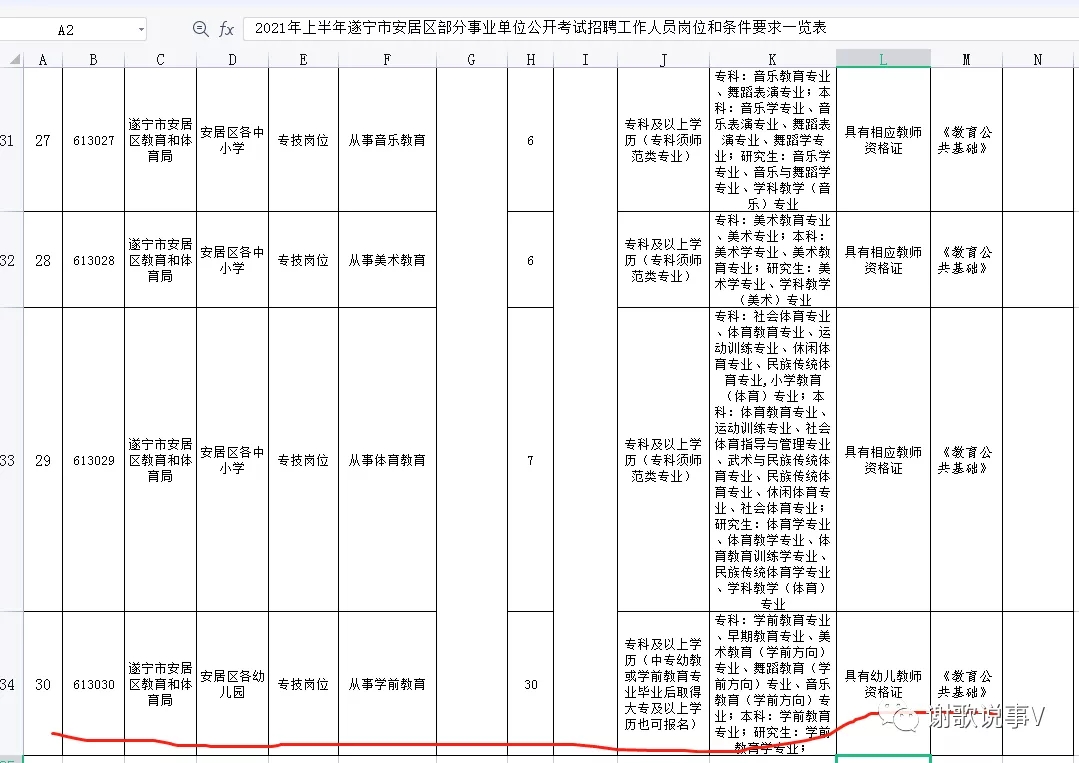Select row 34 header
1079x763 pixels.
(10, 684)
